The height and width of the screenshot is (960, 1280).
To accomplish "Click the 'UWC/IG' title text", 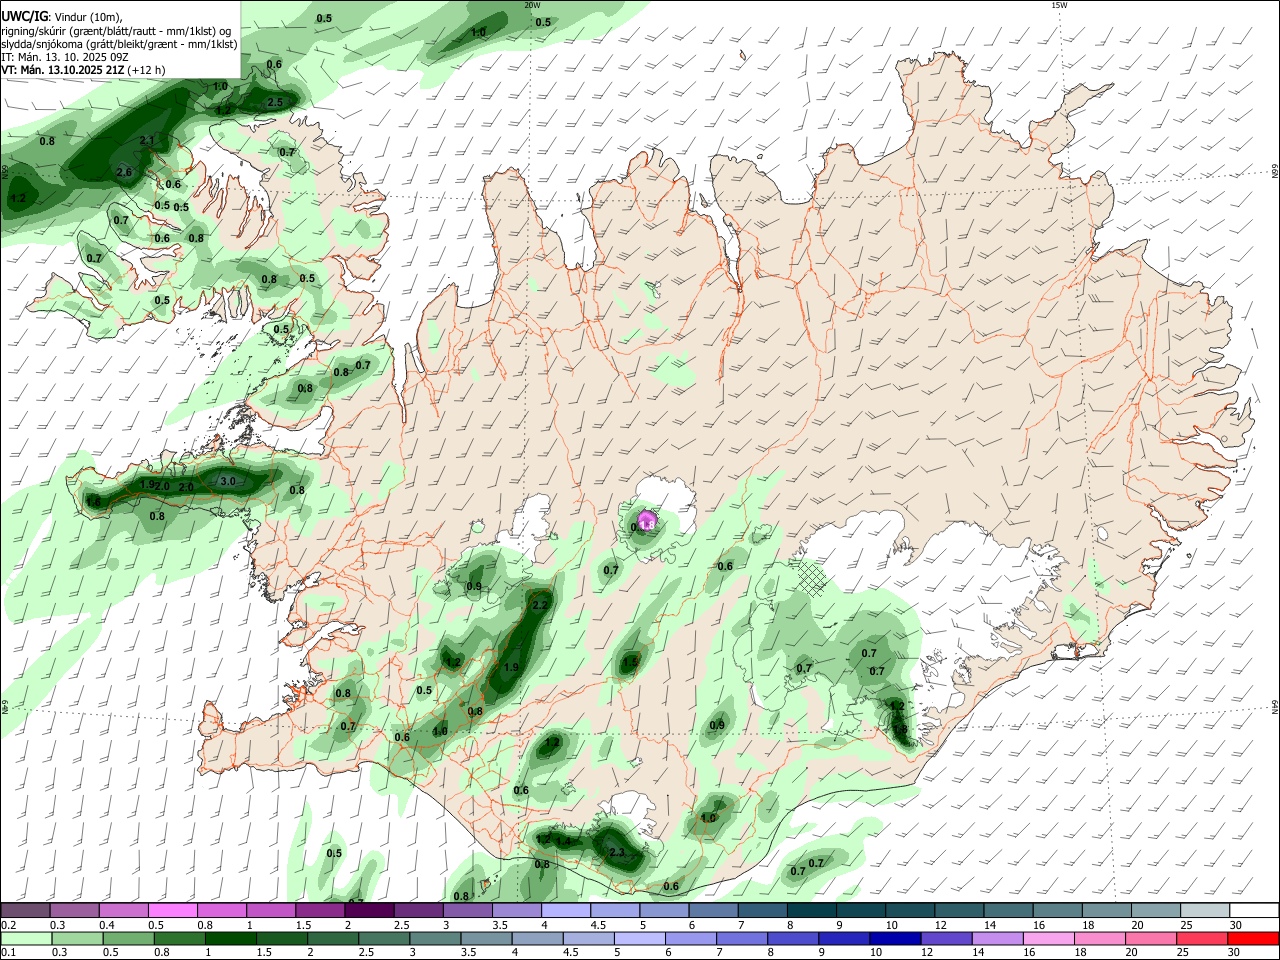I will click(x=23, y=16).
